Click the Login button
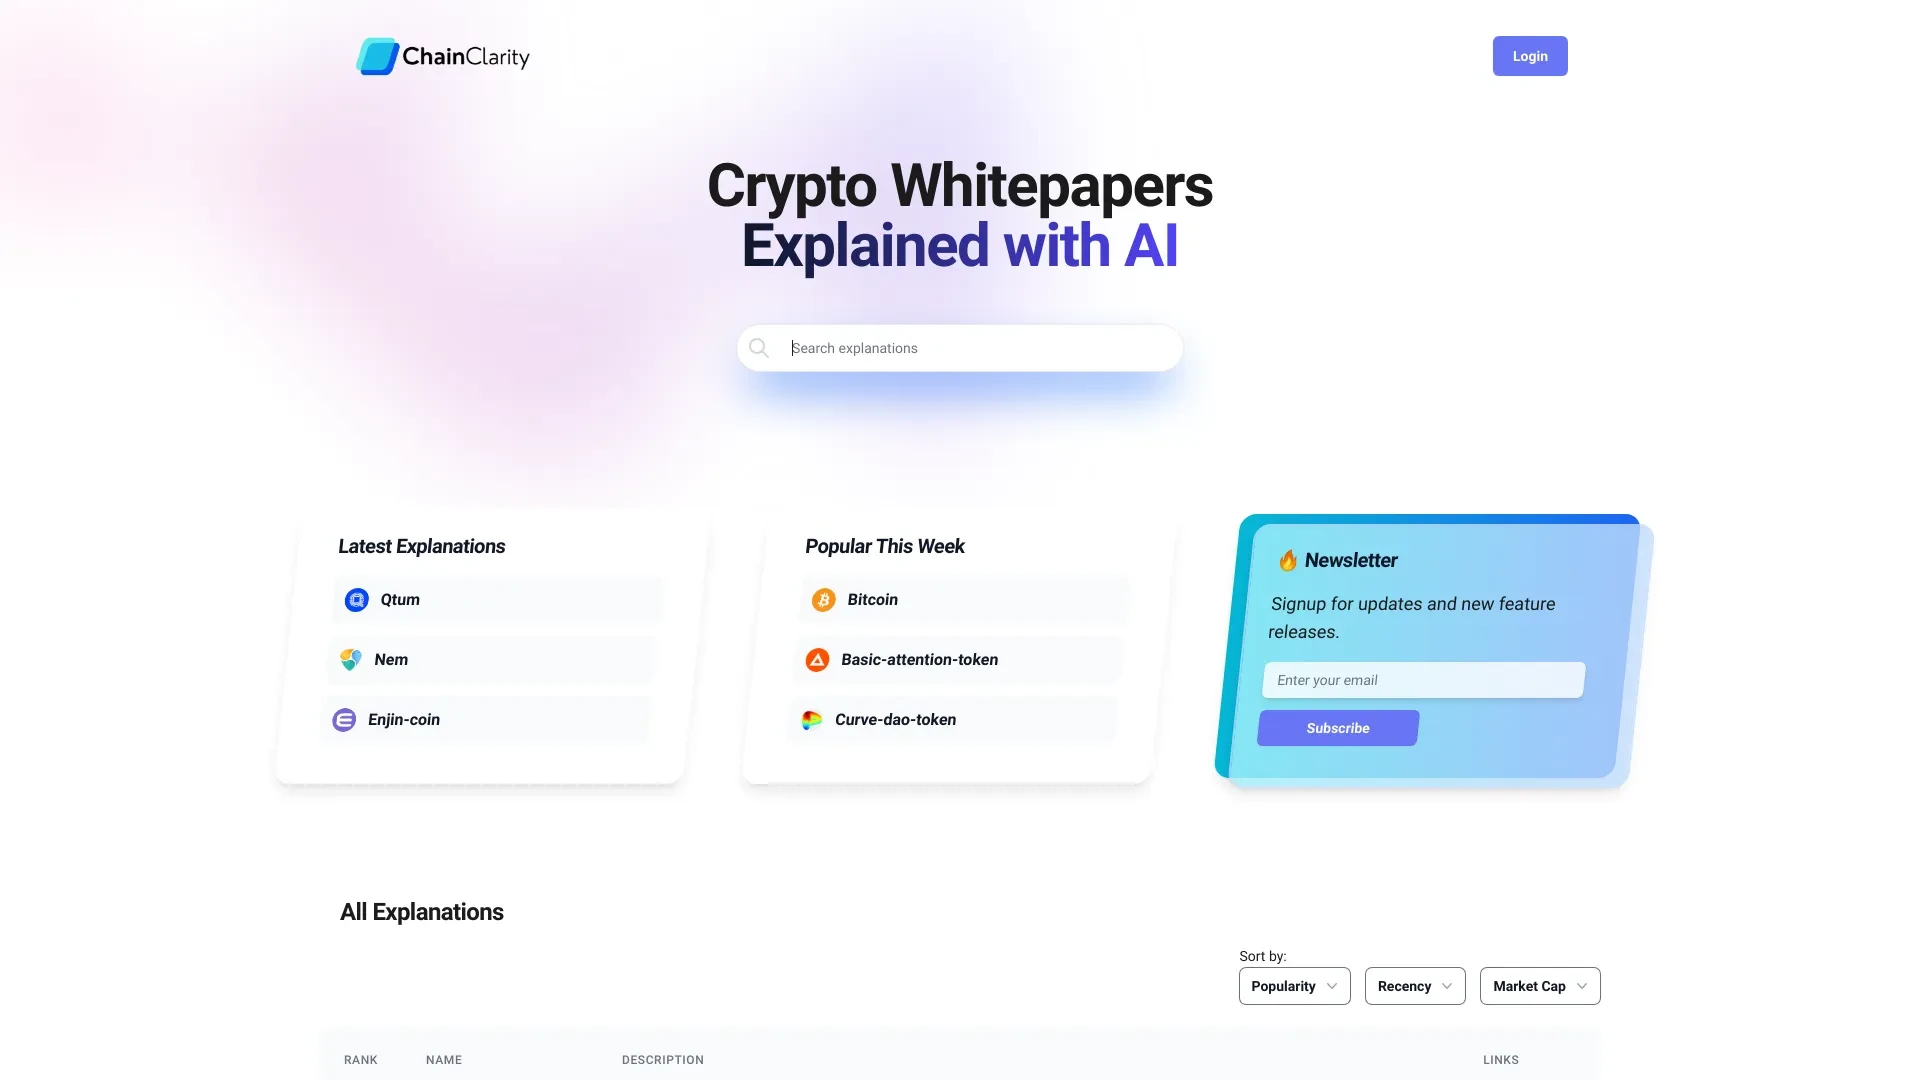 (1530, 55)
